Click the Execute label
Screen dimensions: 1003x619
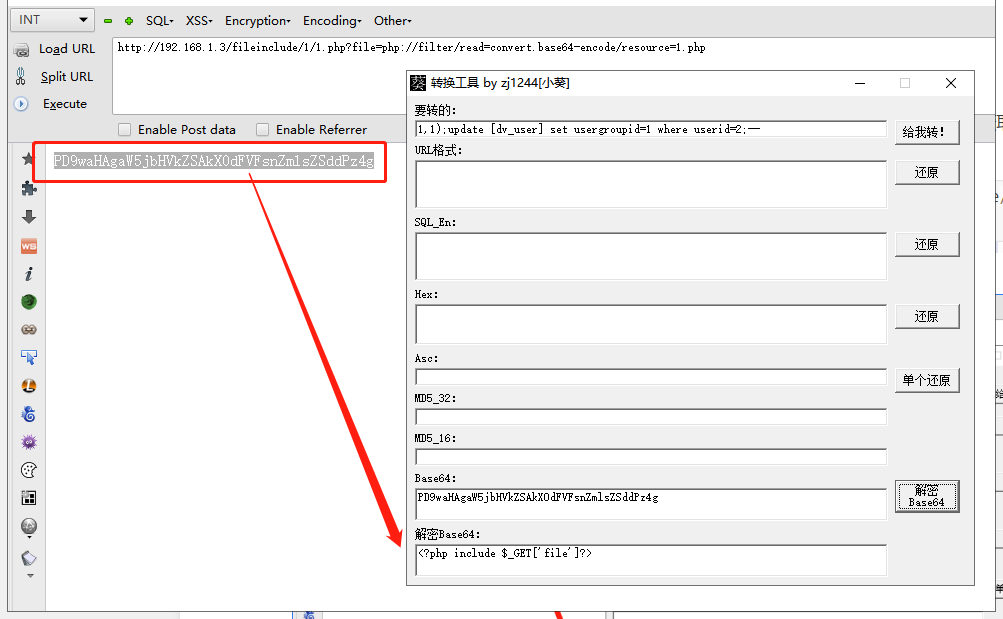pyautogui.click(x=65, y=104)
